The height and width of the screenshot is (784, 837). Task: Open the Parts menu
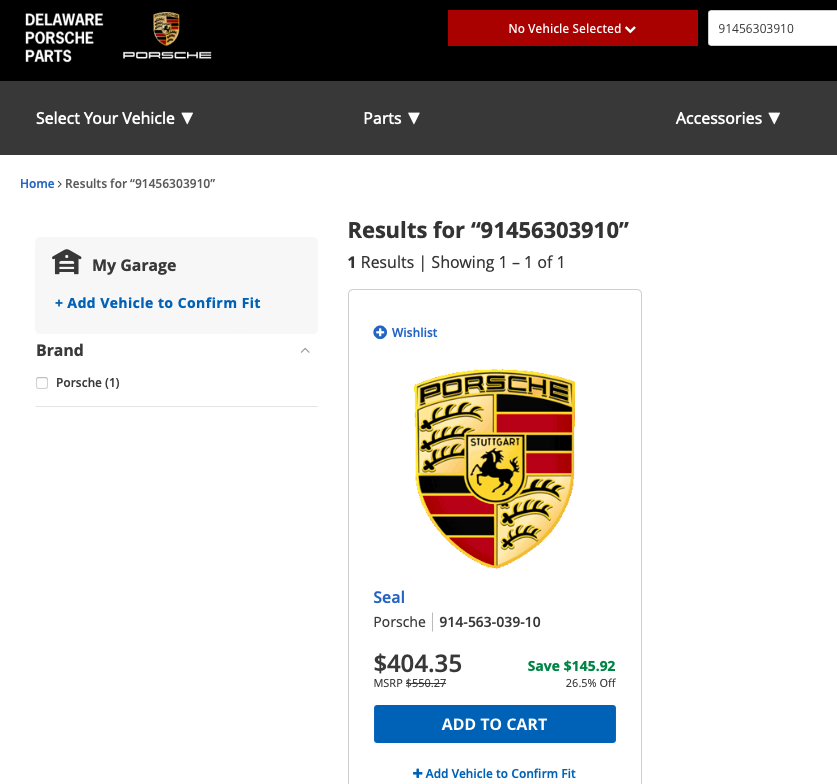pyautogui.click(x=391, y=118)
